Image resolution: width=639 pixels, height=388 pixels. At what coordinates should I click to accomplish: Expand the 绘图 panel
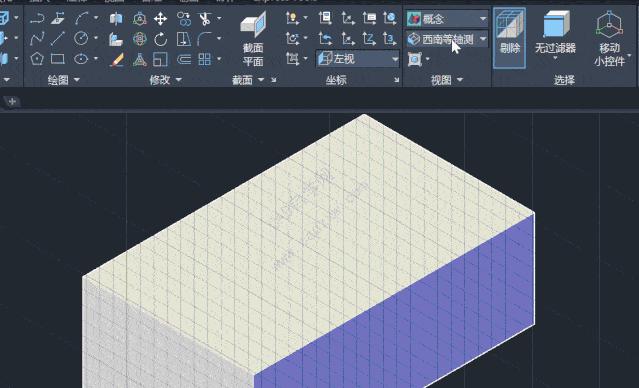pyautogui.click(x=64, y=80)
